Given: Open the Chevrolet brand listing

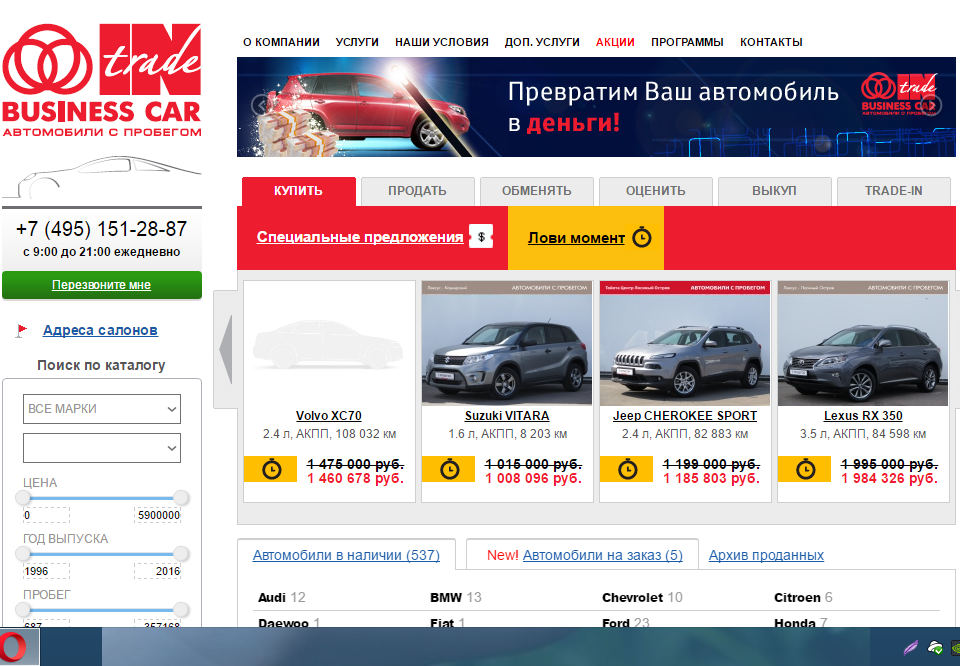Looking at the screenshot, I should 632,597.
